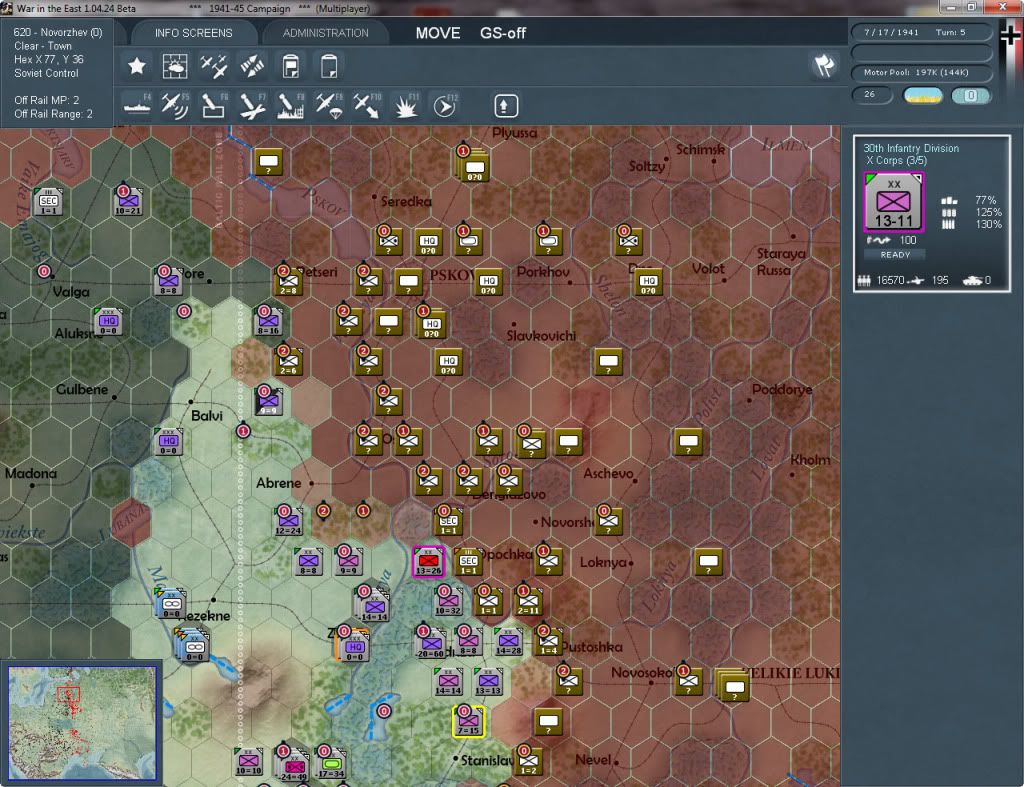Select the F6 bomb-on-box mode icon
This screenshot has width=1024, height=787.
click(x=214, y=106)
